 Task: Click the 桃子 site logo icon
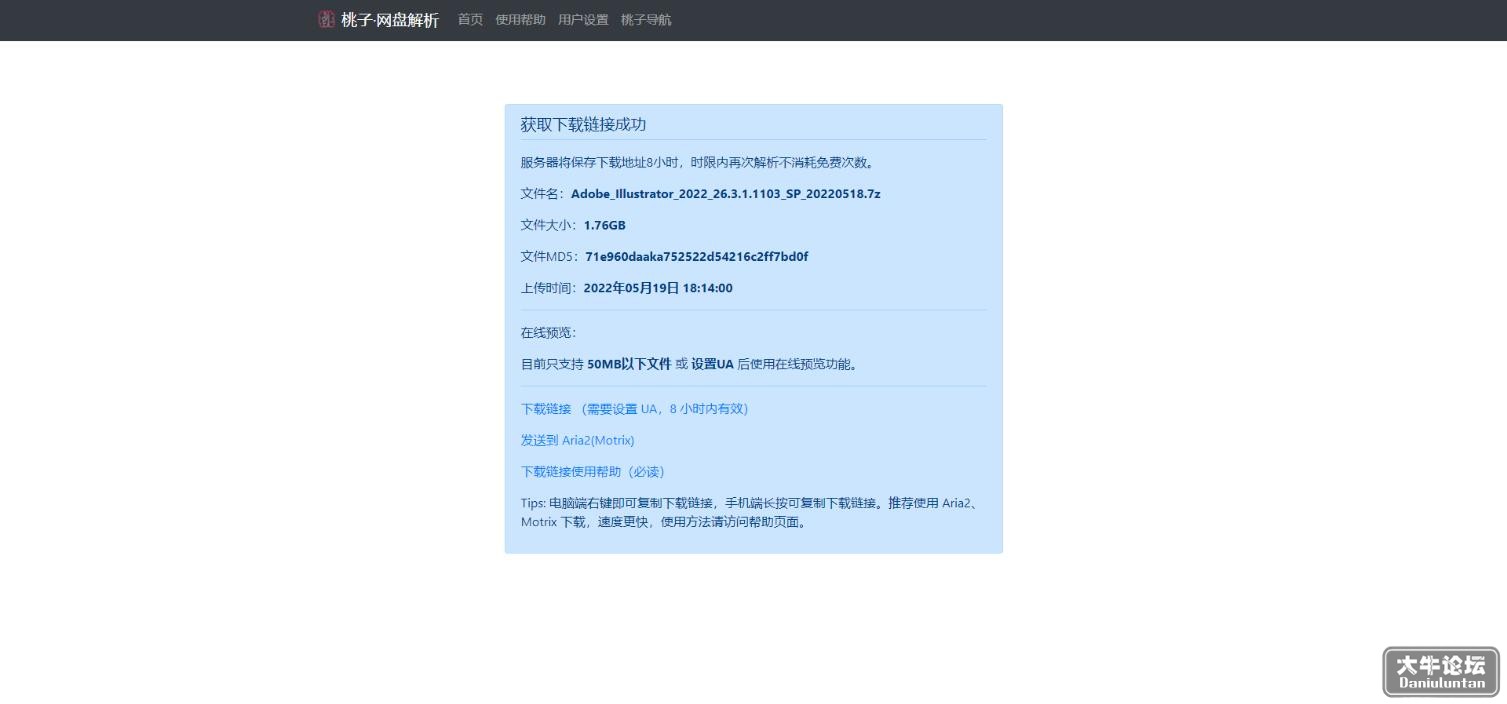point(326,20)
